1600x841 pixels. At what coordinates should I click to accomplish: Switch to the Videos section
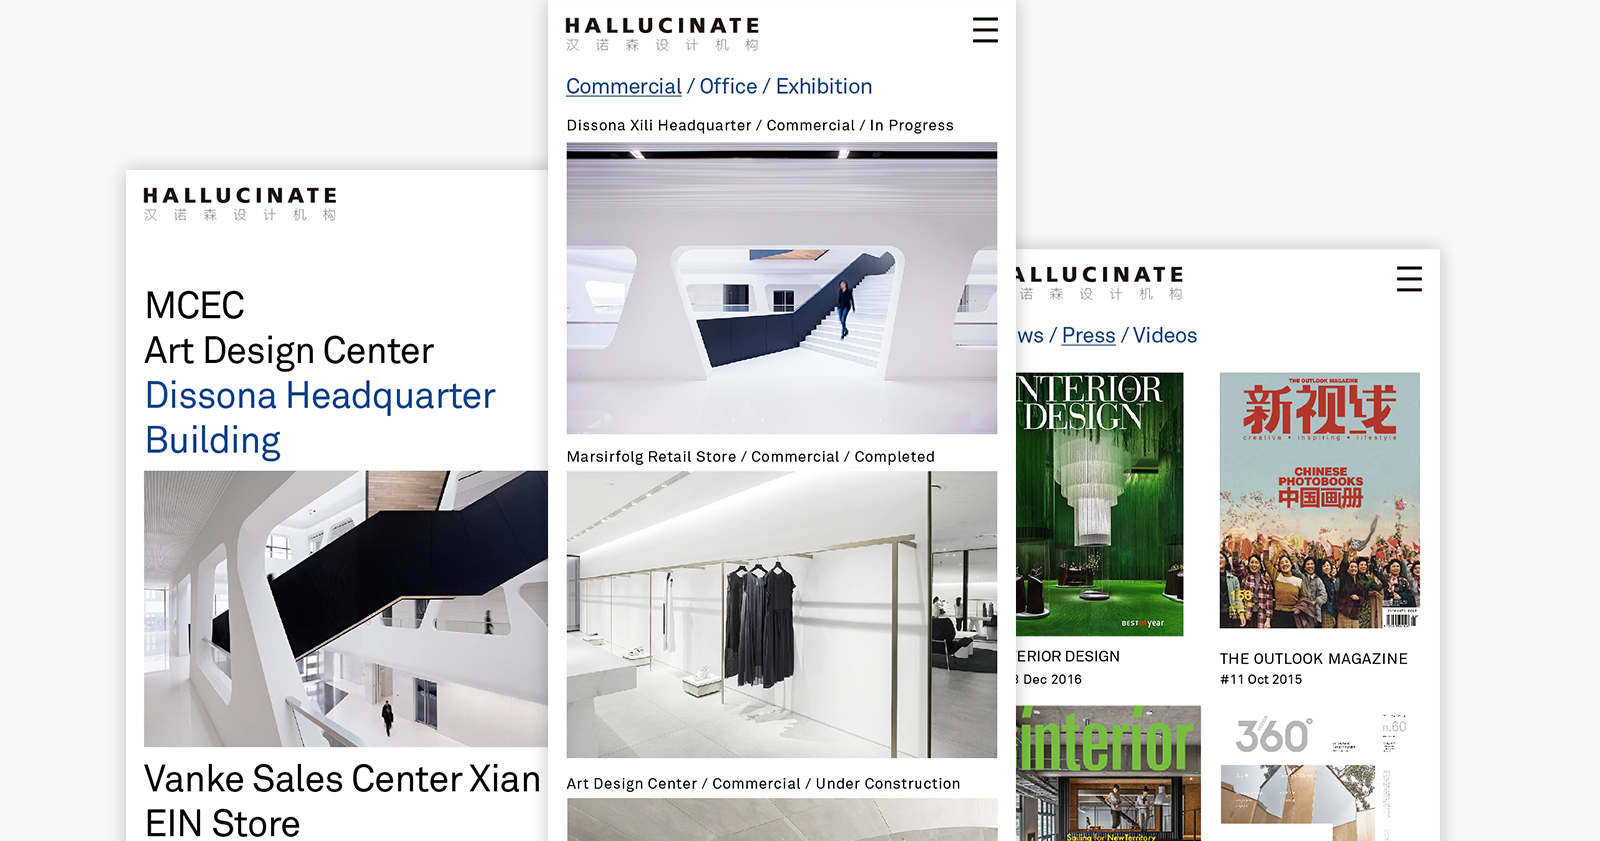coord(1165,336)
